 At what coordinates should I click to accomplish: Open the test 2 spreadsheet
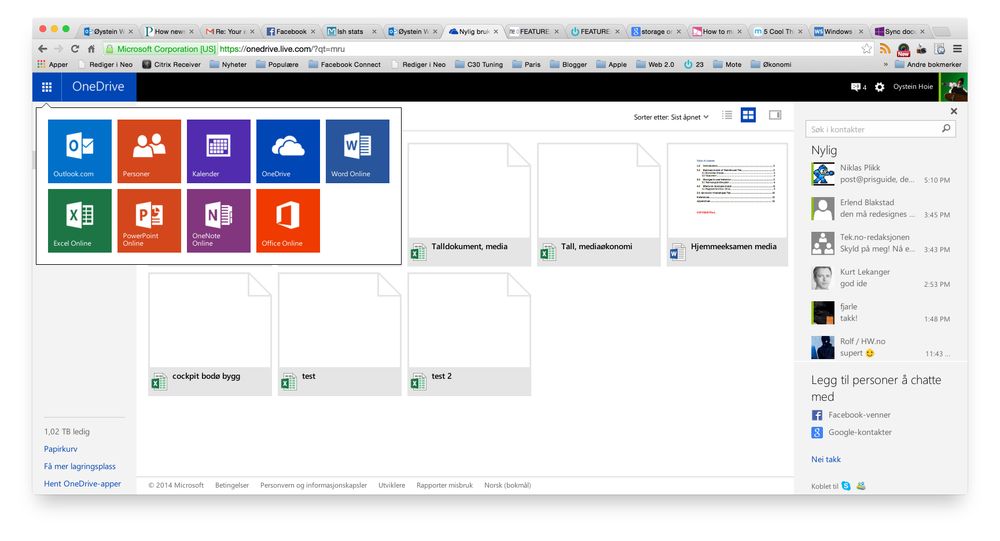pos(469,334)
